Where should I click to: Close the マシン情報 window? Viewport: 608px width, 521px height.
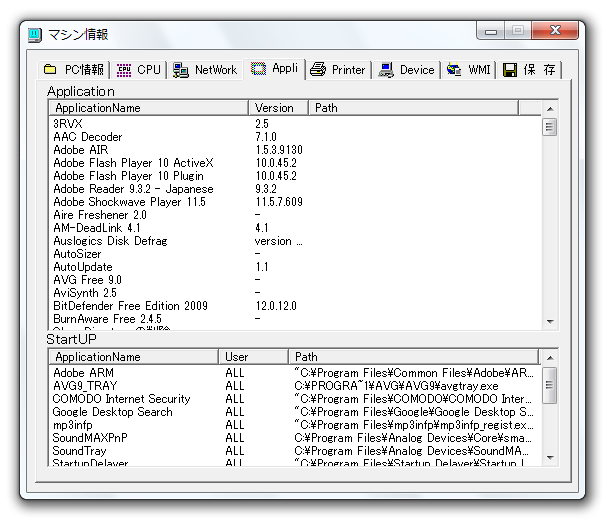(555, 31)
